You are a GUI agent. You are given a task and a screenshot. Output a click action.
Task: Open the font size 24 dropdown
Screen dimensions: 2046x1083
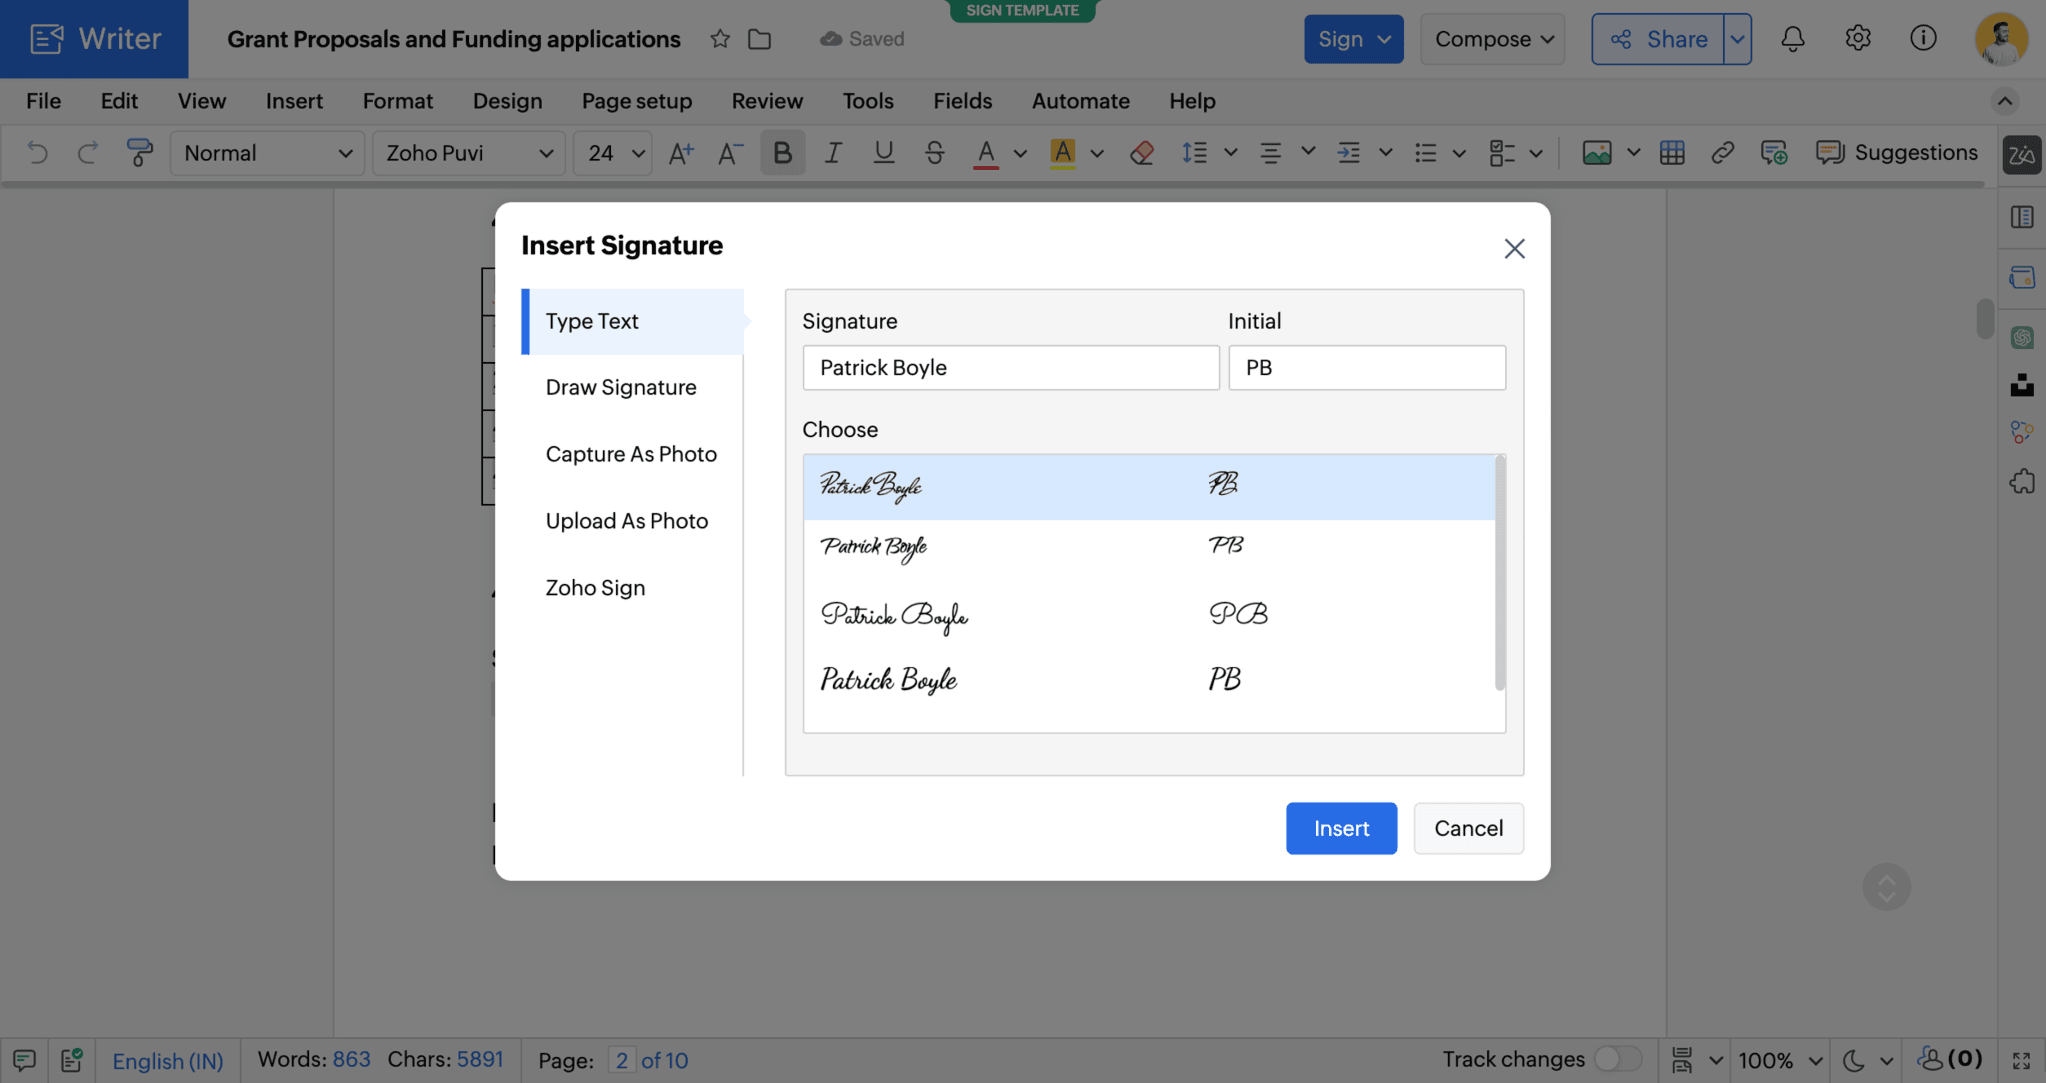(613, 153)
